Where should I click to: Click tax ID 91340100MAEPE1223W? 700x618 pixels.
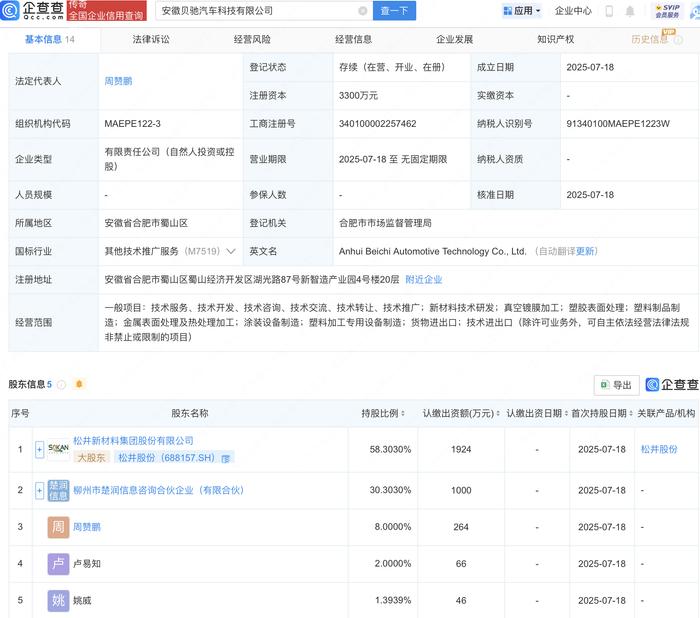pyautogui.click(x=618, y=124)
